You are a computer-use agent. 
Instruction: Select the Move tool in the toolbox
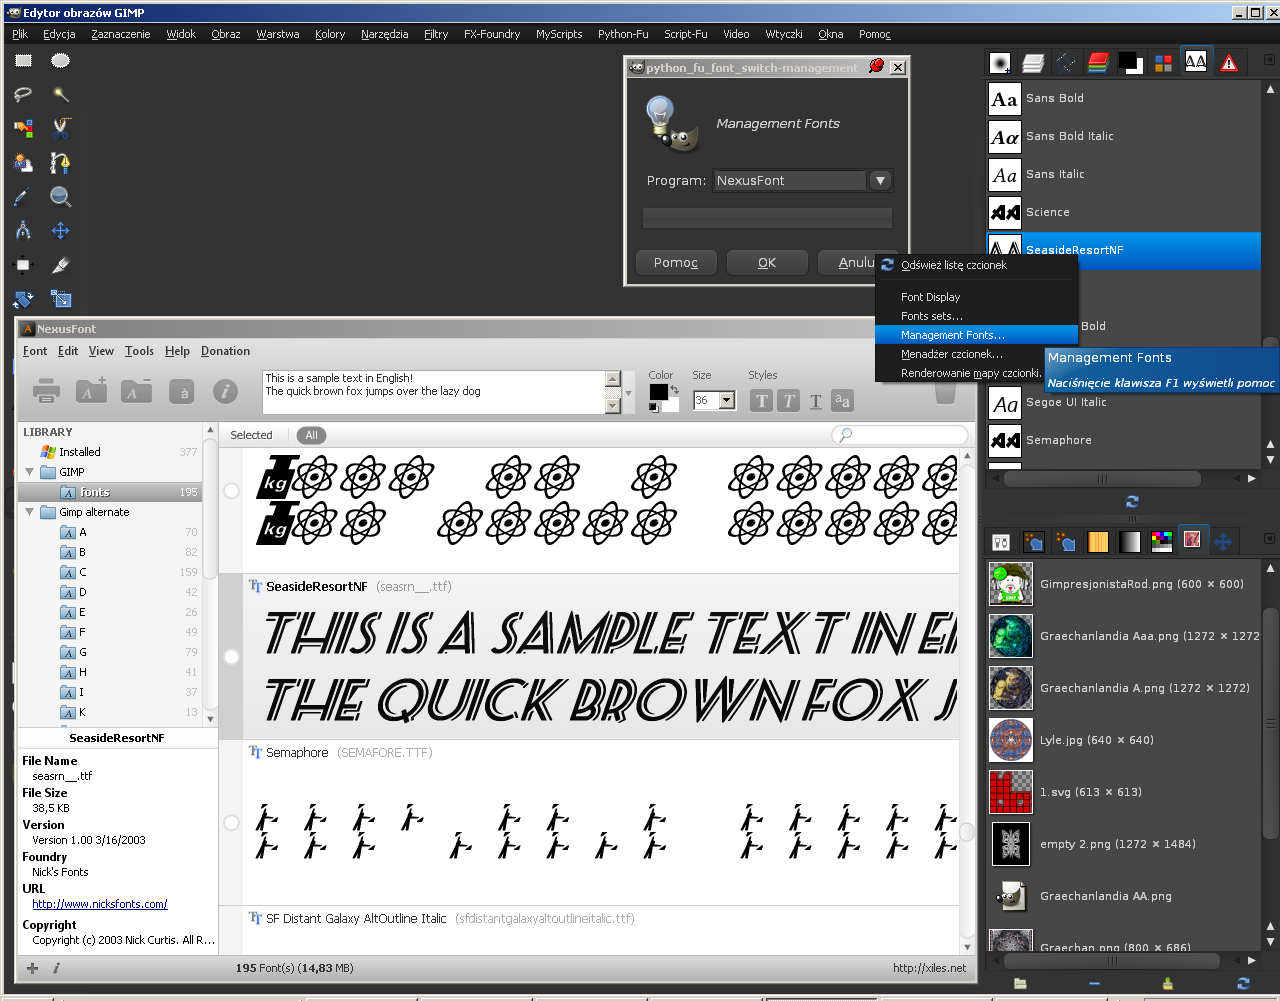click(61, 231)
